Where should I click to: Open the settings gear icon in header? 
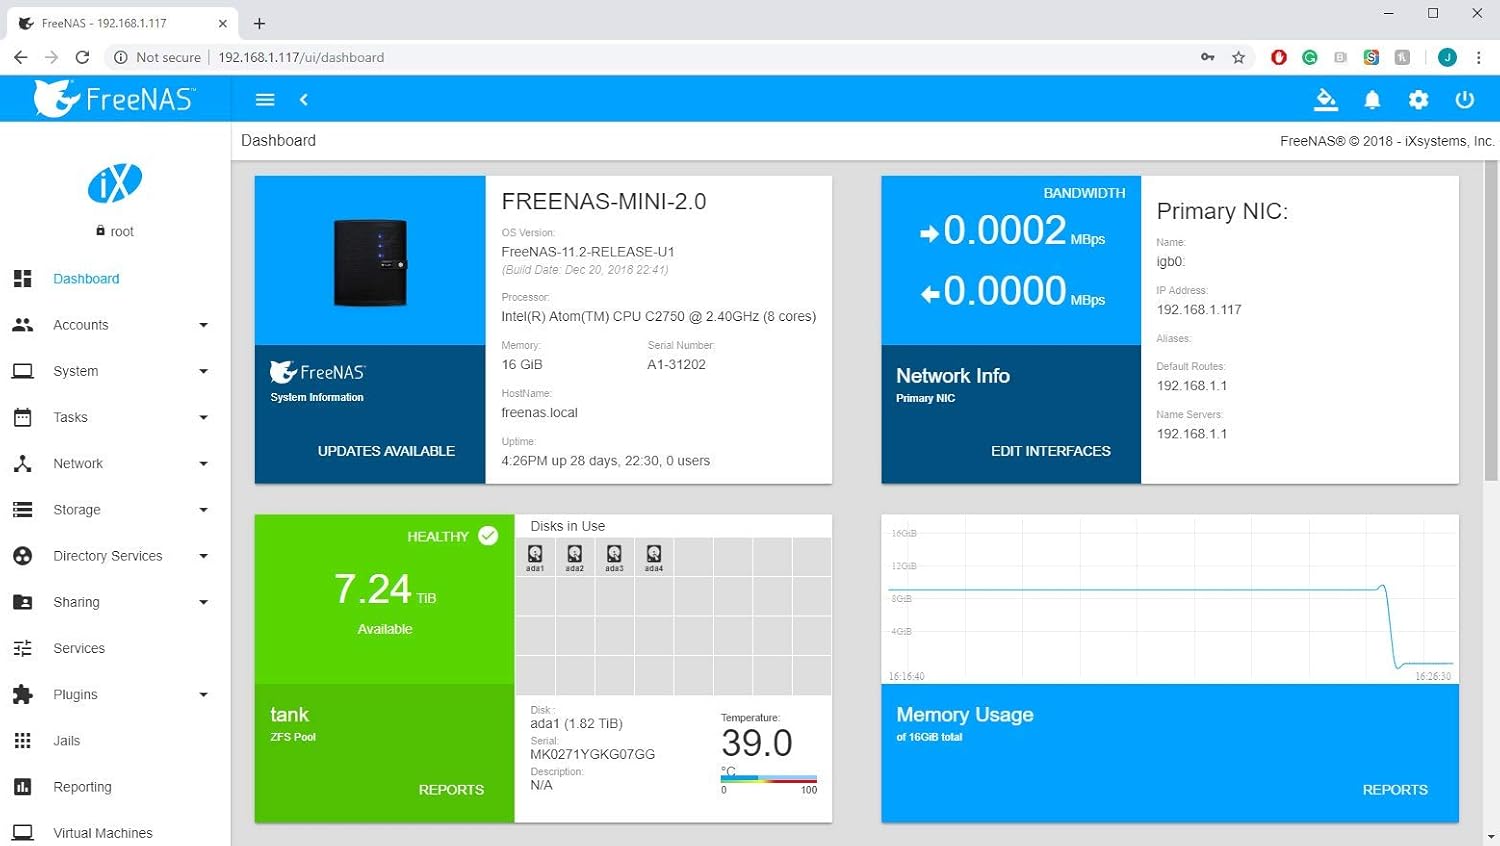coord(1418,100)
